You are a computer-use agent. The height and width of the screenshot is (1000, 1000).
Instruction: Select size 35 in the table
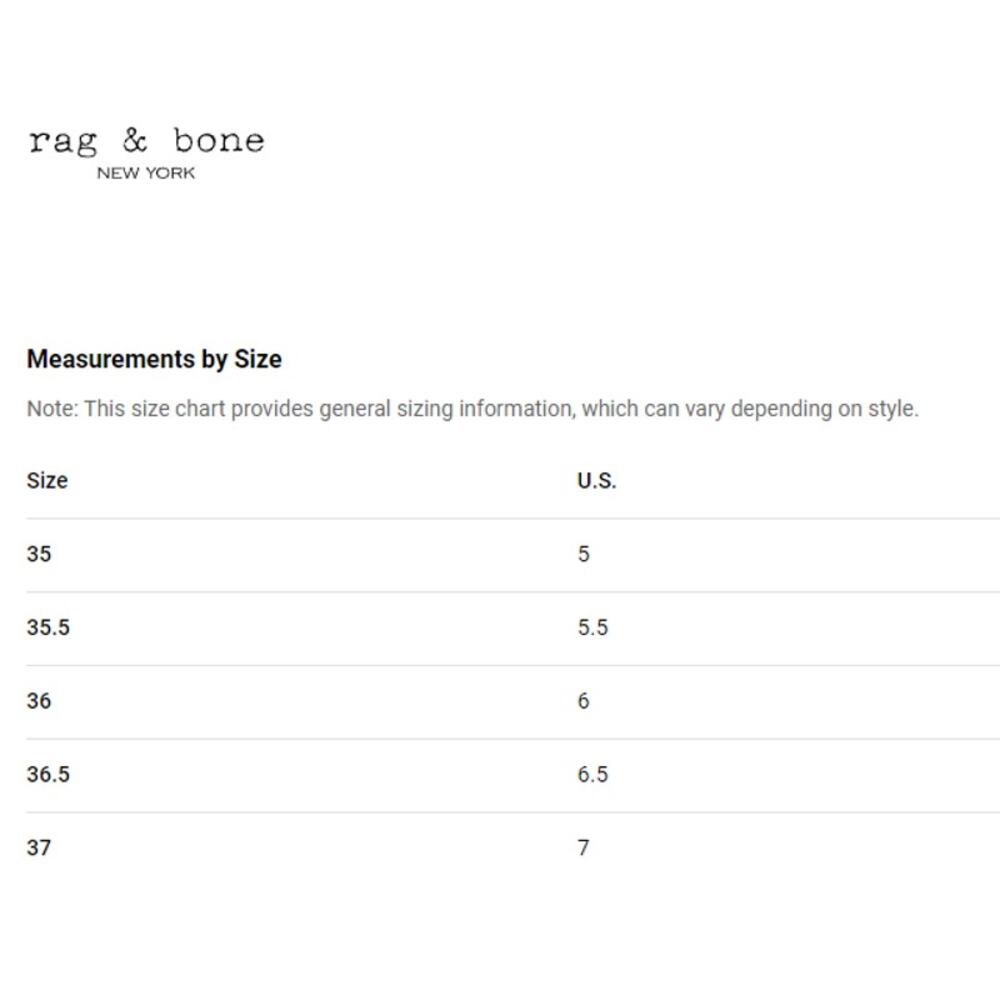[39, 554]
